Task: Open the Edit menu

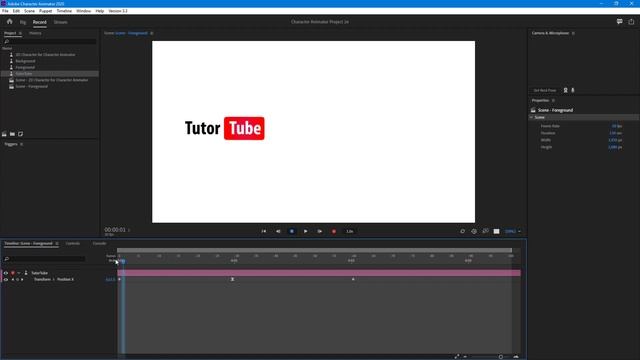Action: pyautogui.click(x=16, y=11)
